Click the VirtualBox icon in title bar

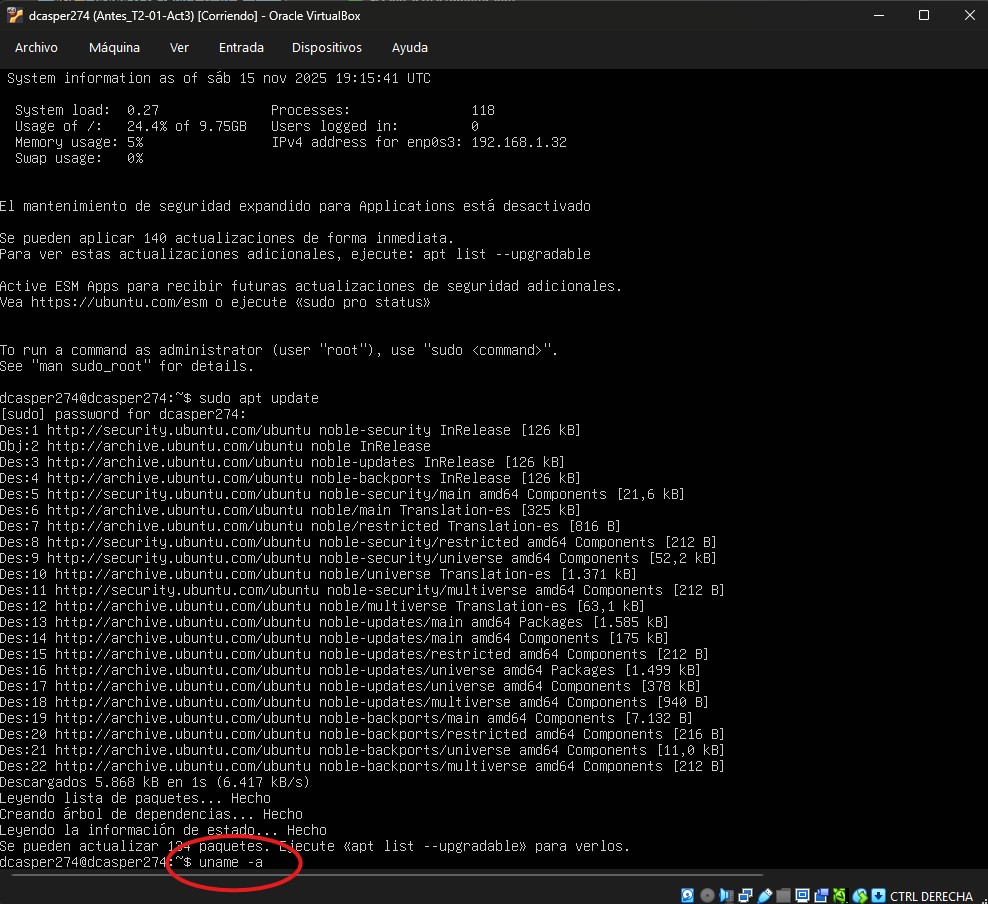click(14, 15)
